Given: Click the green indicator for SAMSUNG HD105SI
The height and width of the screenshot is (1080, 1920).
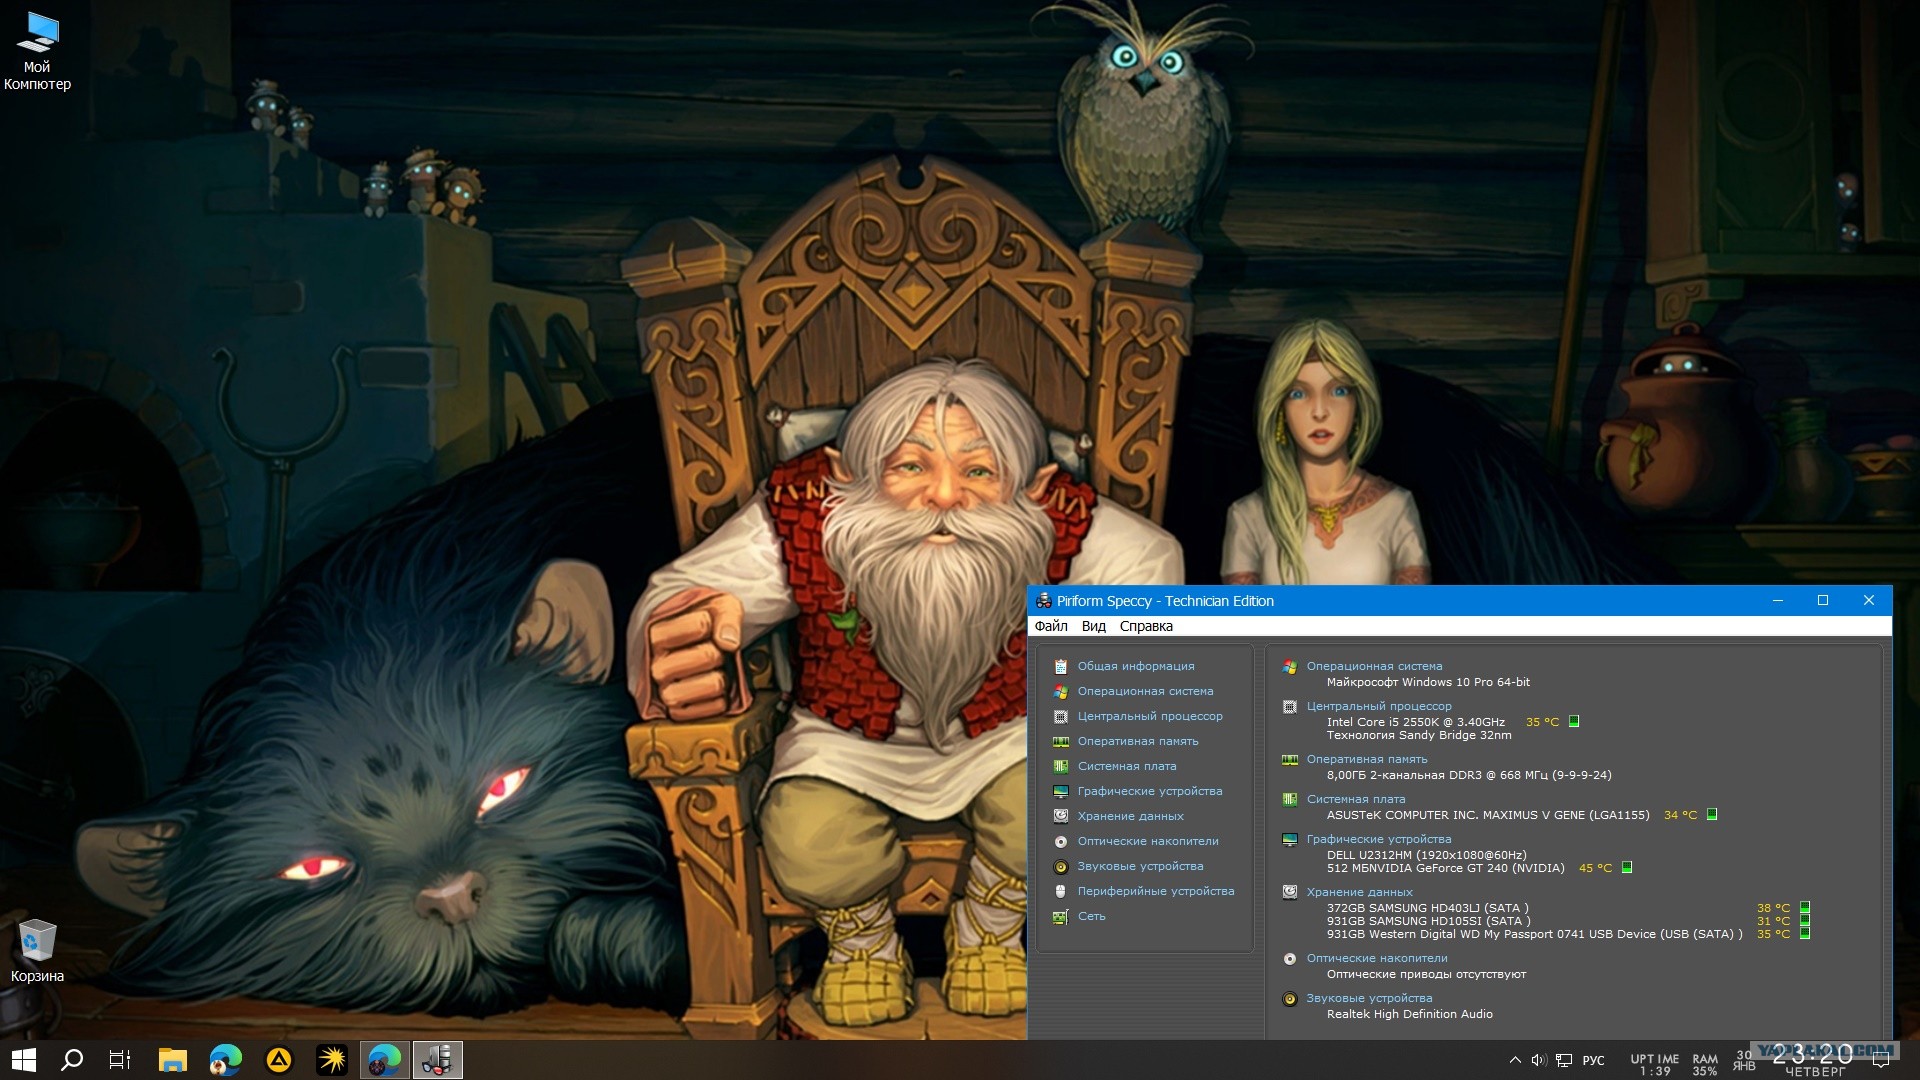Looking at the screenshot, I should (1805, 921).
